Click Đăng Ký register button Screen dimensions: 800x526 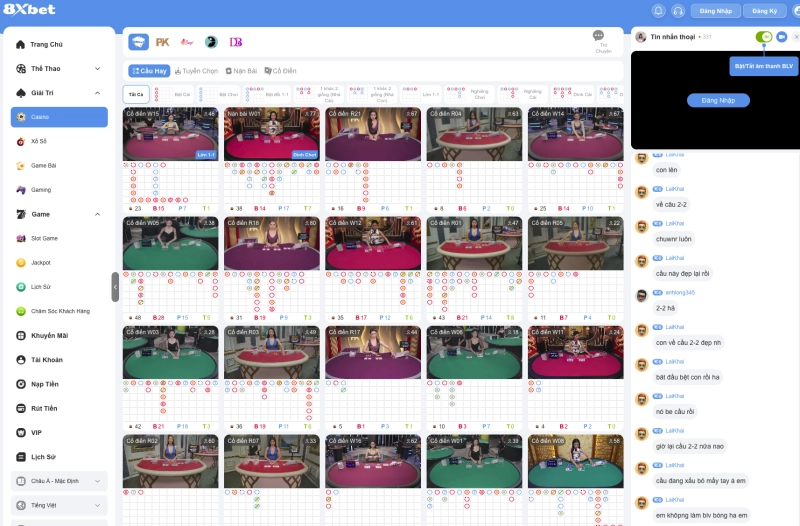coord(764,11)
